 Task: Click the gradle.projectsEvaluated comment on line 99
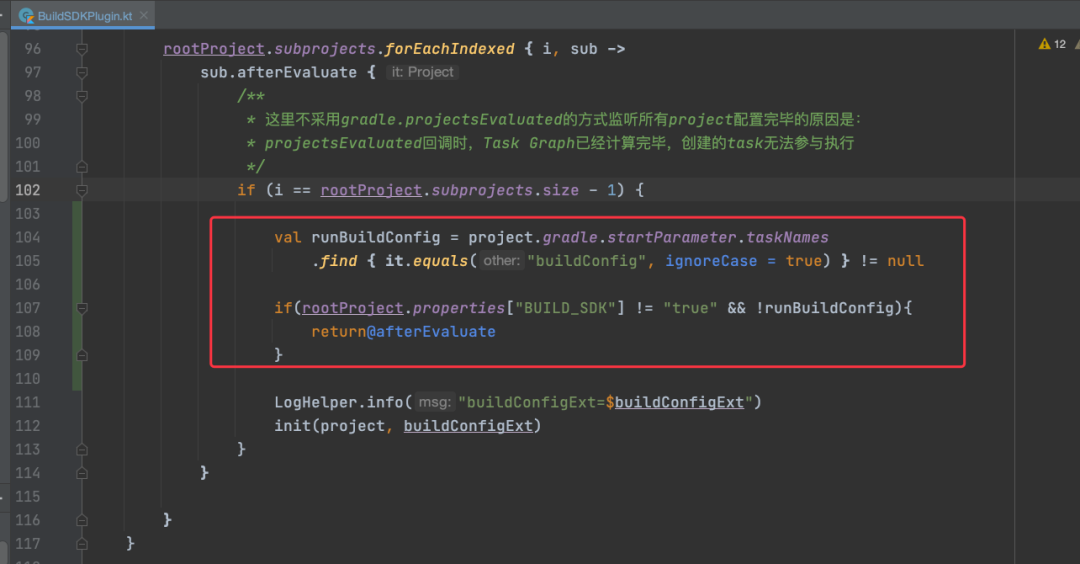click(451, 120)
